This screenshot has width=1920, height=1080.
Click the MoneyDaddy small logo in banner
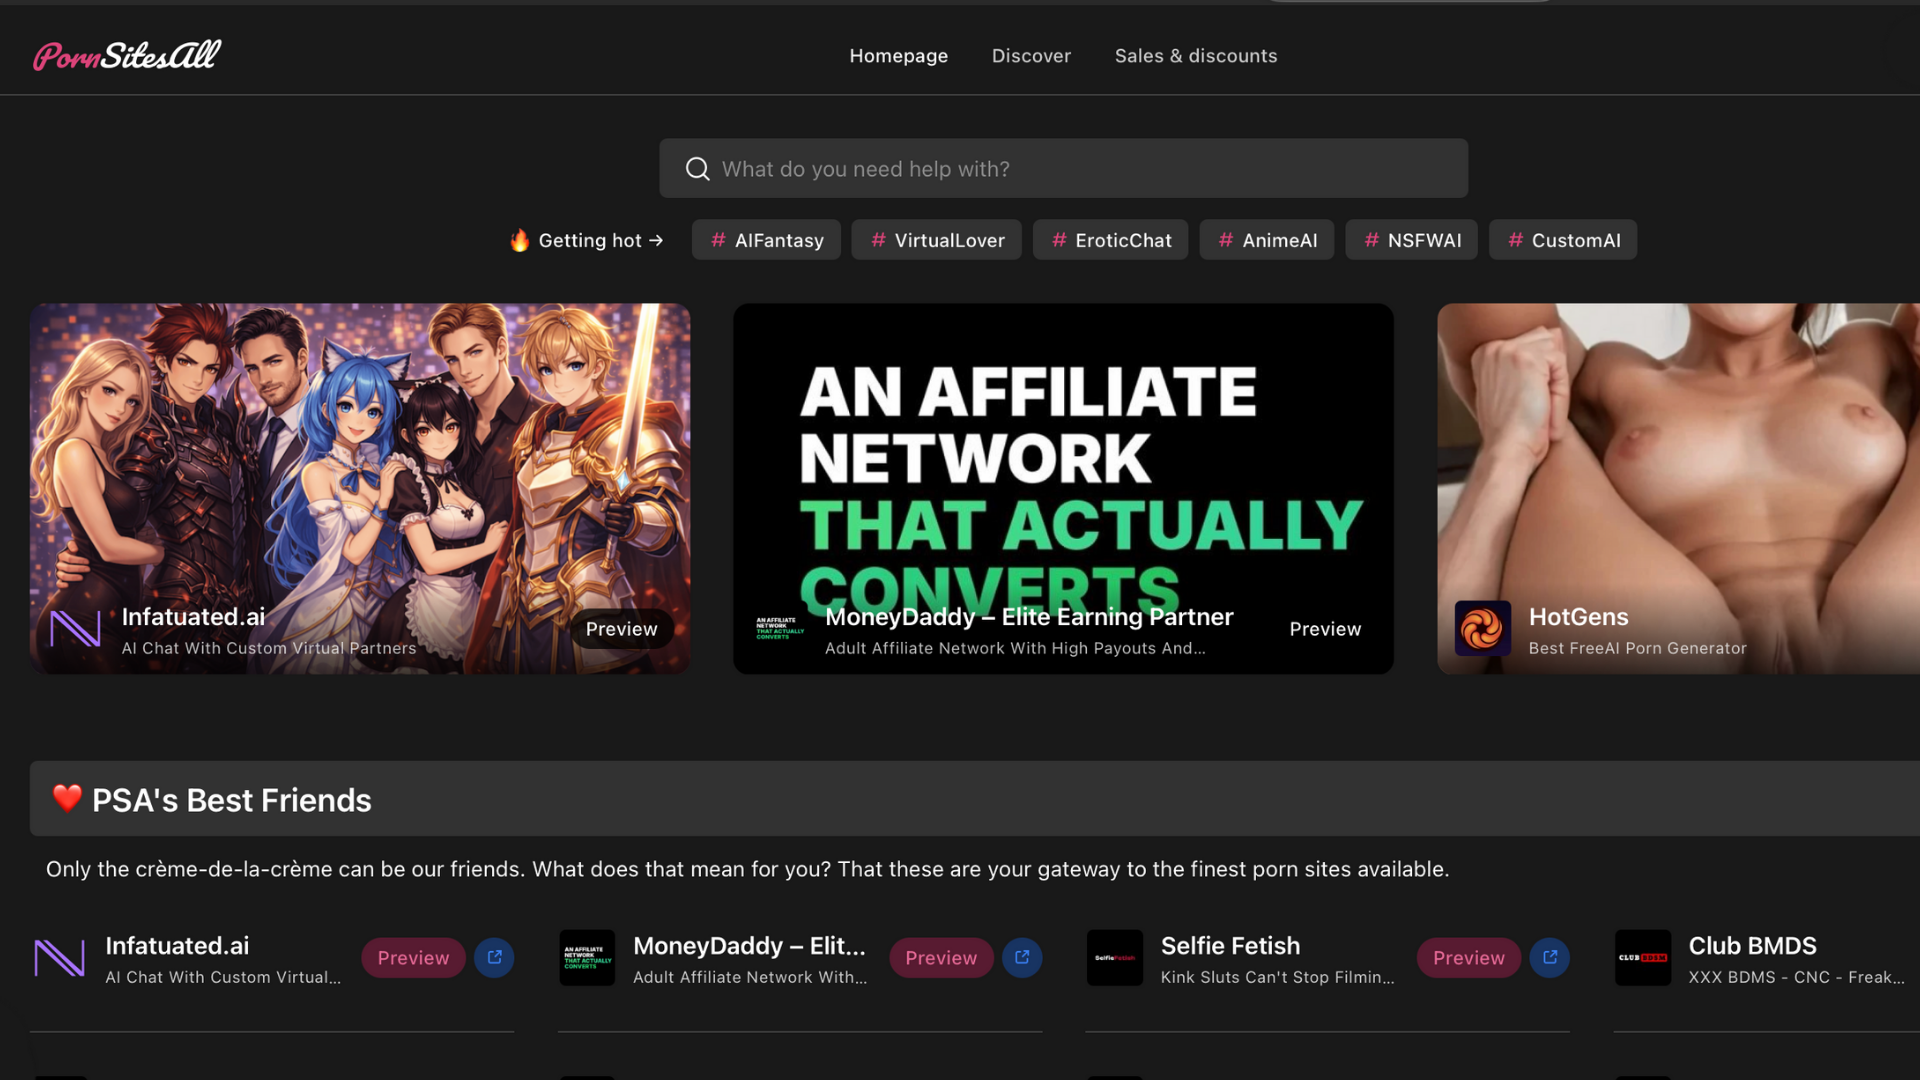tap(779, 629)
